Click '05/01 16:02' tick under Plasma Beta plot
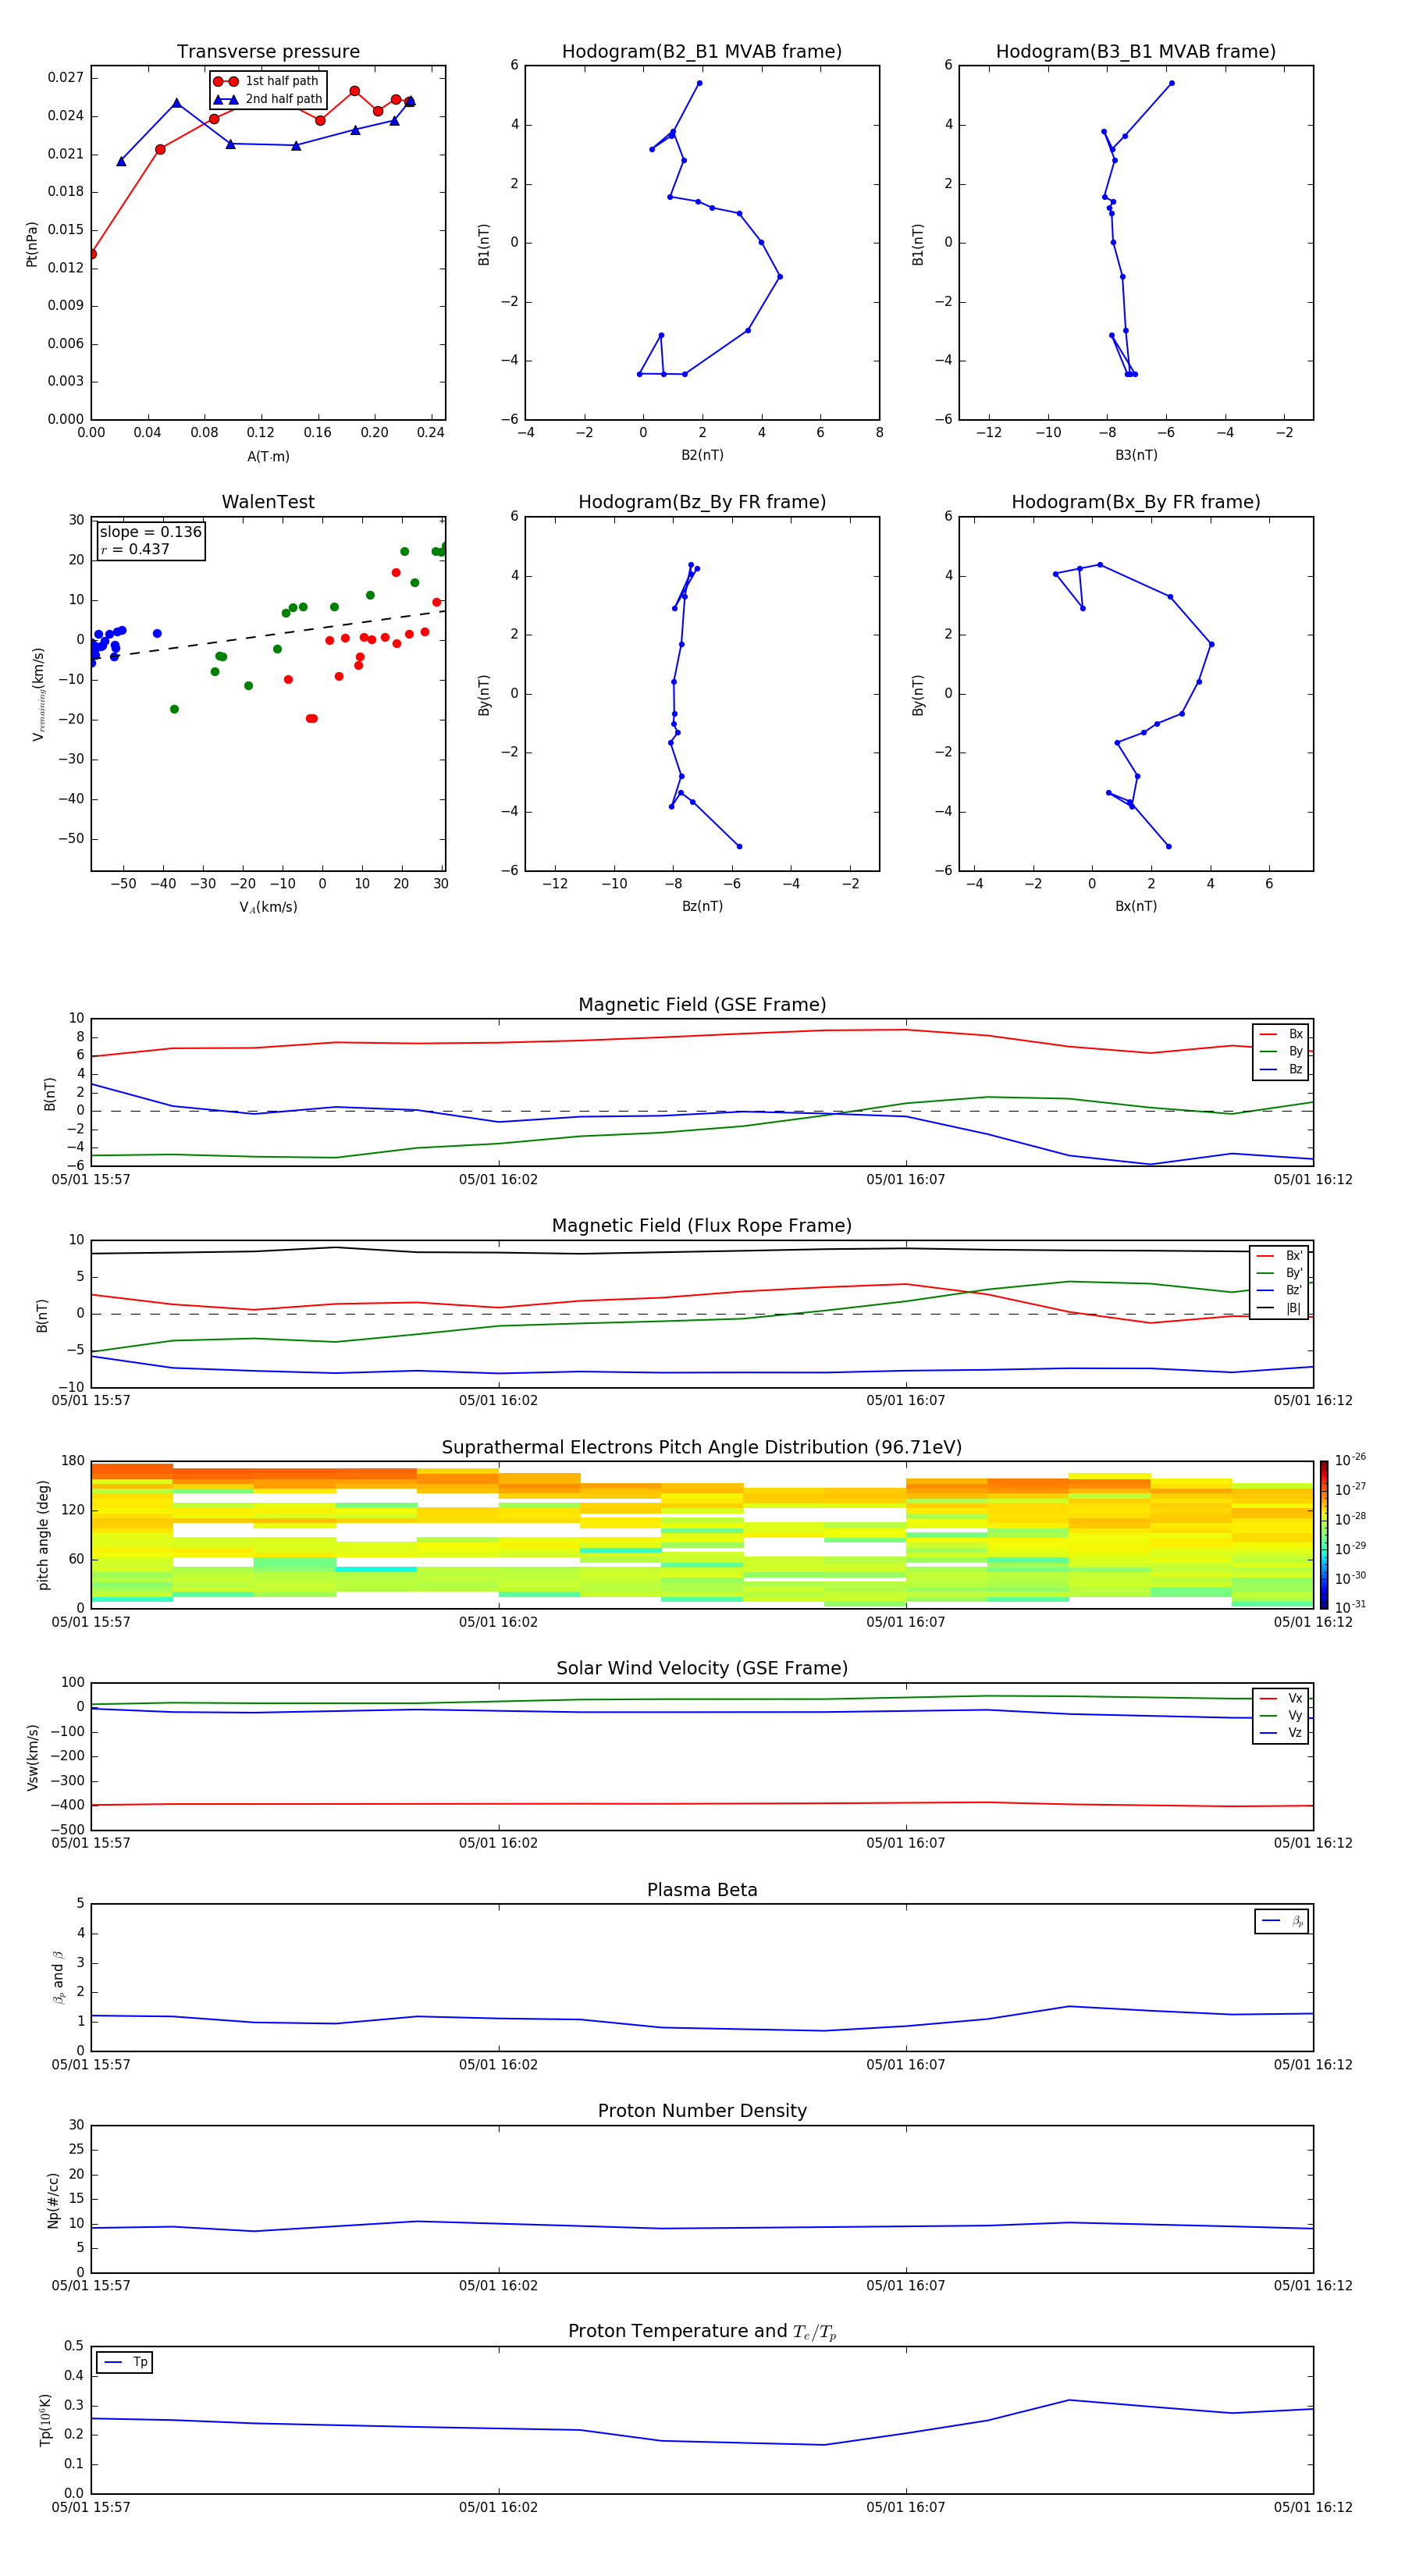This screenshot has width=1405, height=2576. point(498,2065)
